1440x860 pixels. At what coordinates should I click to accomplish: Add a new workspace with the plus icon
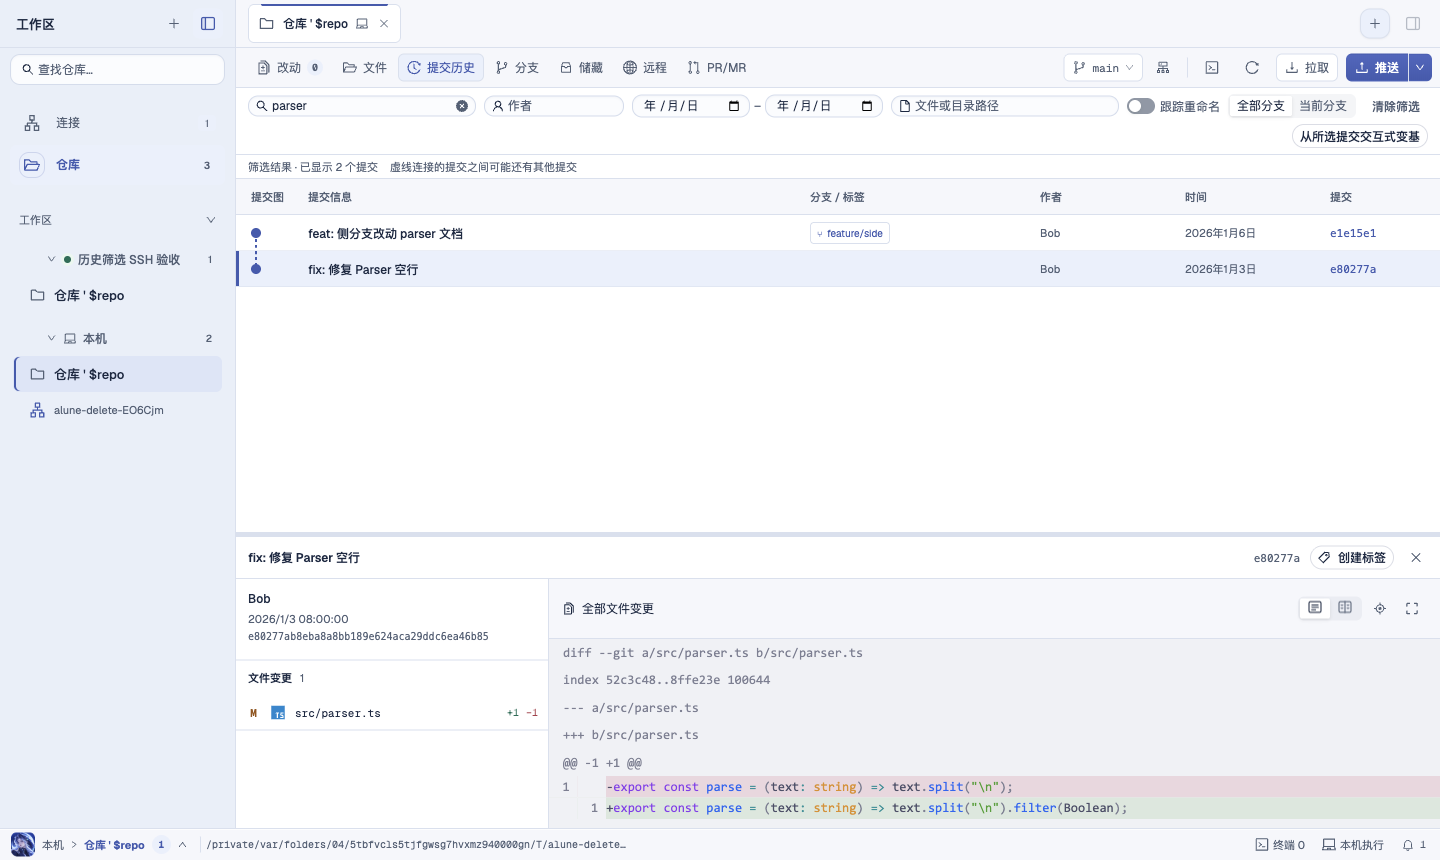[x=174, y=23]
